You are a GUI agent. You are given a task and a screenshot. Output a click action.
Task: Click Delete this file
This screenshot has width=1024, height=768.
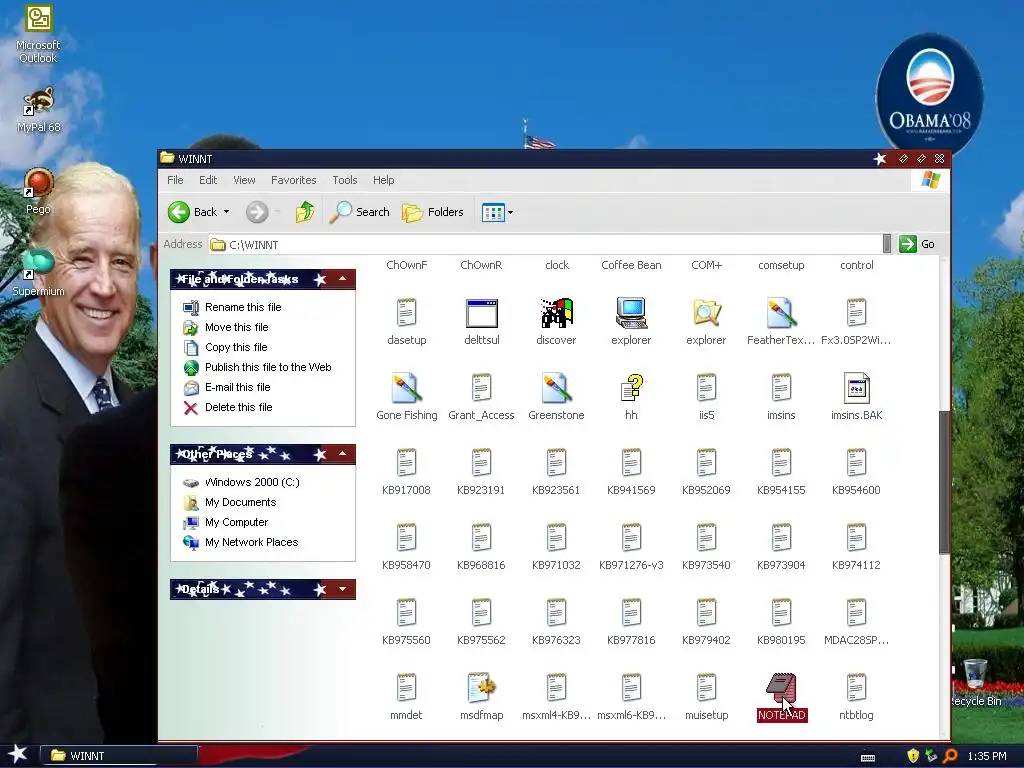click(x=227, y=408)
